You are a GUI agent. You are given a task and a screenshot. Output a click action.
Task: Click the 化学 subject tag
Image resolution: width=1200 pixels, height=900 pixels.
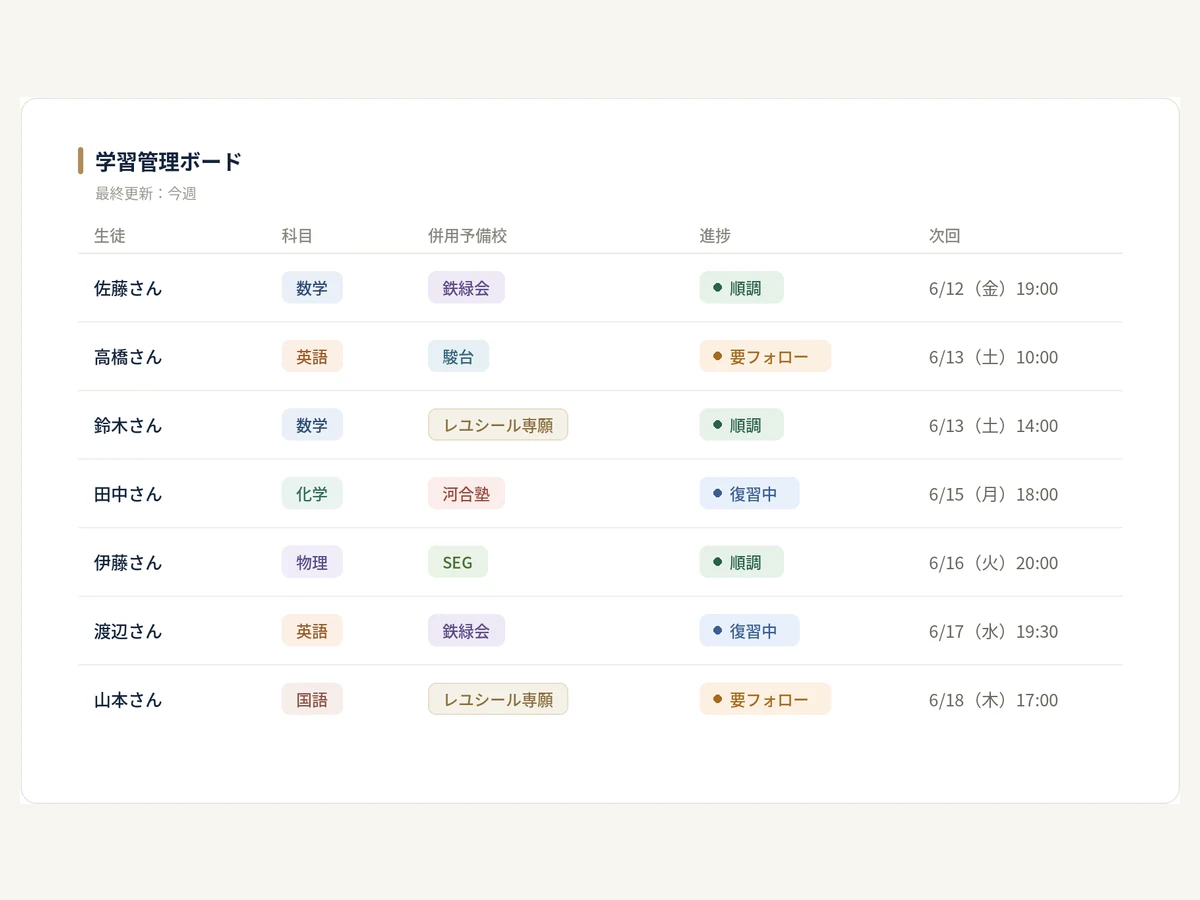click(x=312, y=494)
